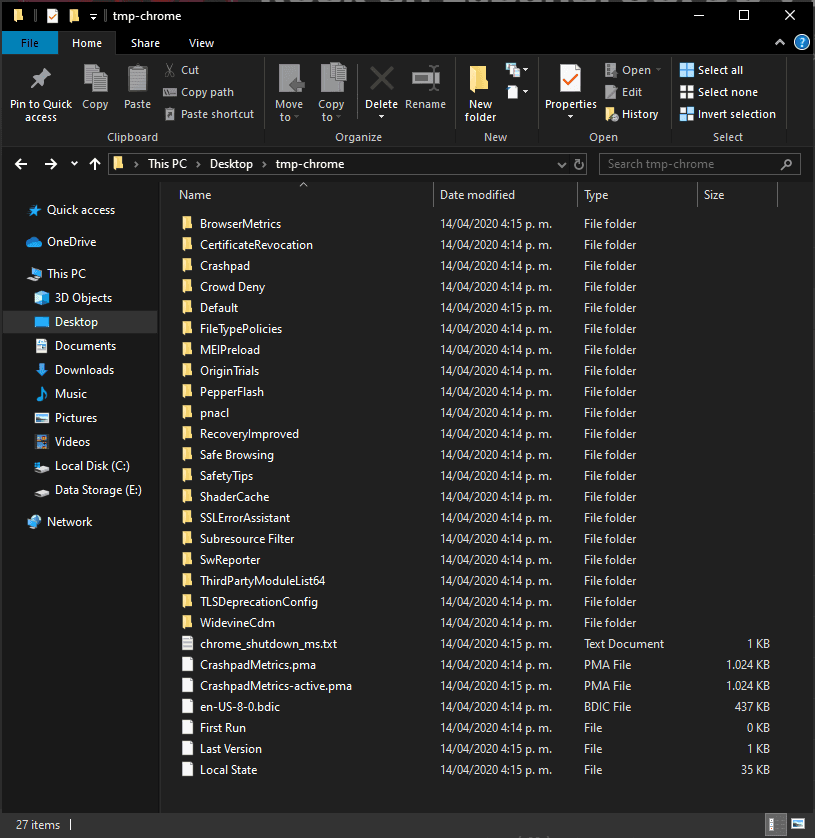Switch to large thumbnails view in status bar
This screenshot has height=838, width=815.
pyautogui.click(x=798, y=825)
